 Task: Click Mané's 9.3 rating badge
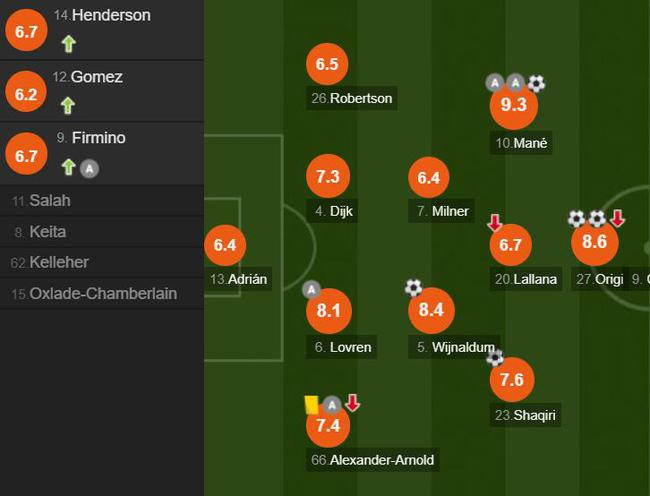point(513,107)
